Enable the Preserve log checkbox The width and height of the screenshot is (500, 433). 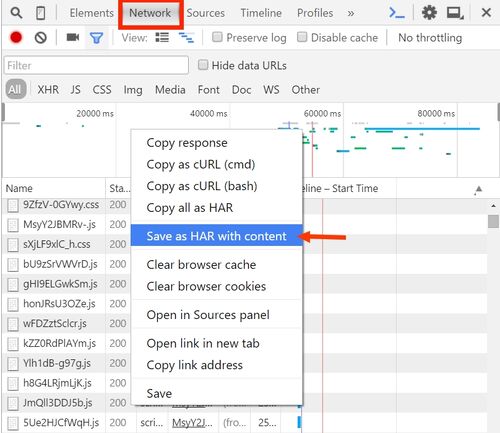coord(217,37)
